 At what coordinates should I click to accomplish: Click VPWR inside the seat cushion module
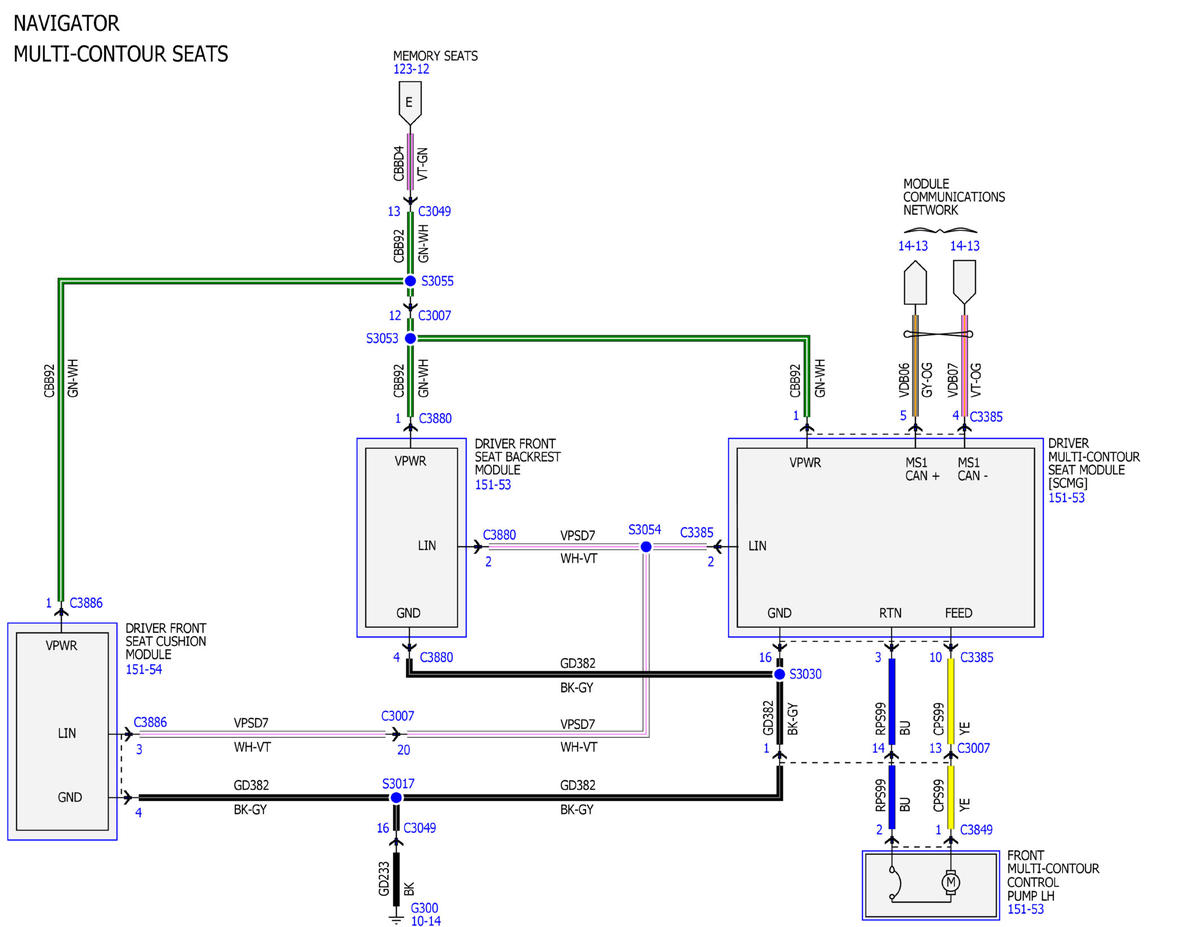pos(62,646)
